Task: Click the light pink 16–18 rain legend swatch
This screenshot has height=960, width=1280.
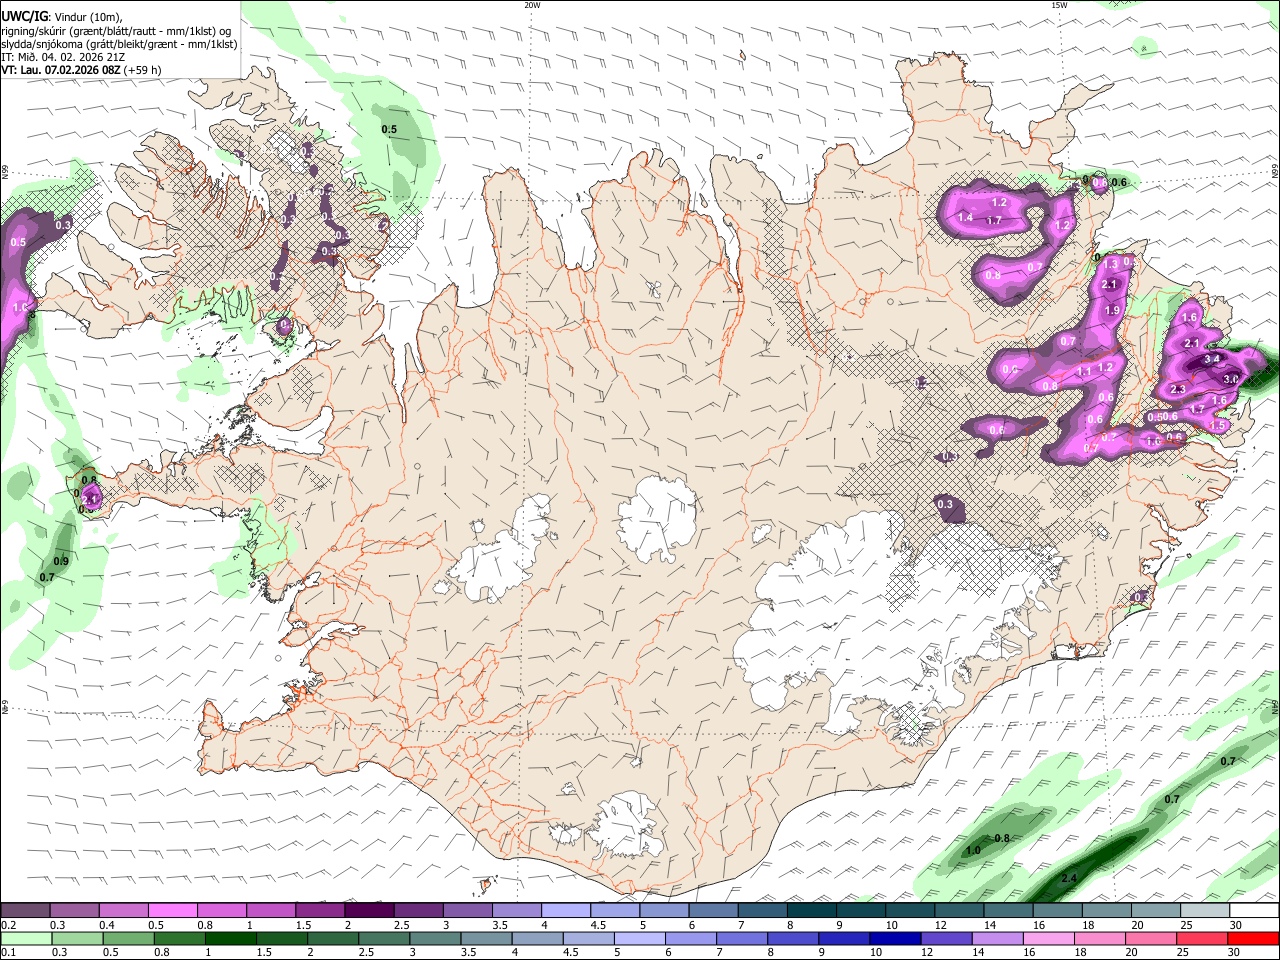Action: (1049, 939)
